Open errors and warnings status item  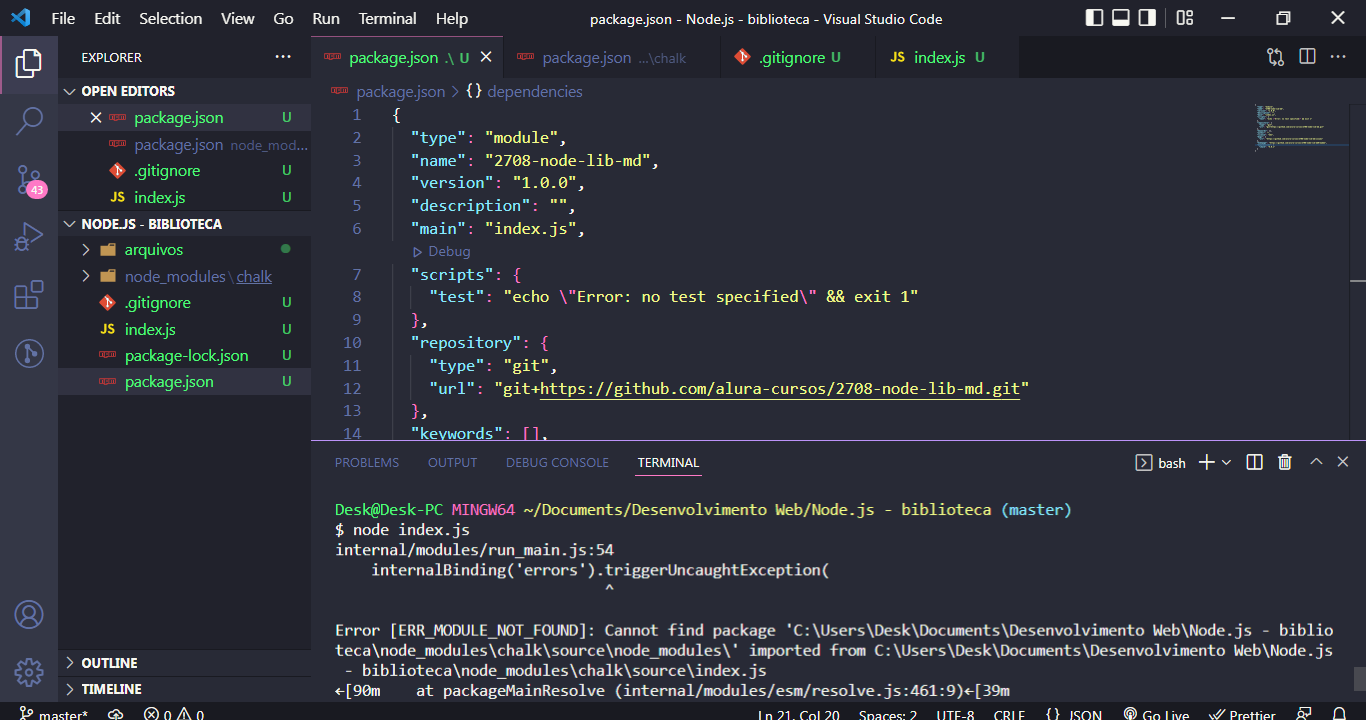point(174,714)
